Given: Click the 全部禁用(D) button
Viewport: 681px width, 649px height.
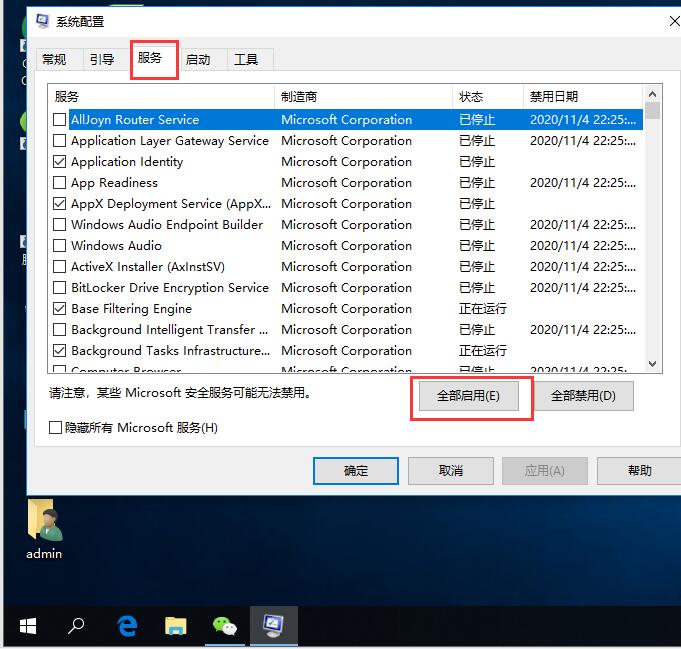Looking at the screenshot, I should pyautogui.click(x=583, y=396).
